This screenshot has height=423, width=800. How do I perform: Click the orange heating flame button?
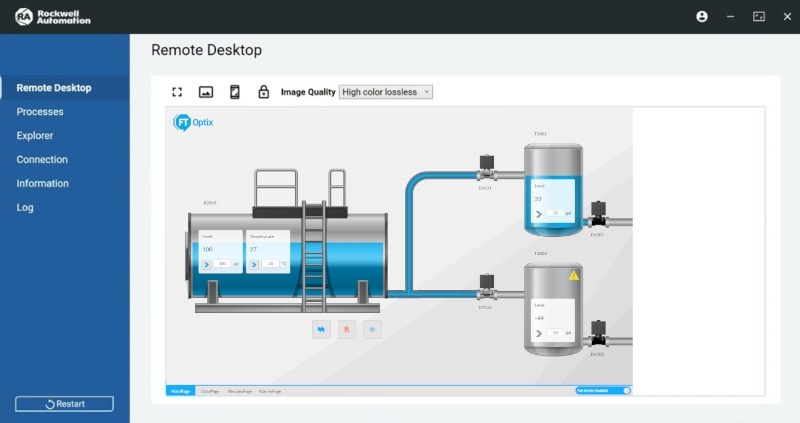click(x=347, y=328)
